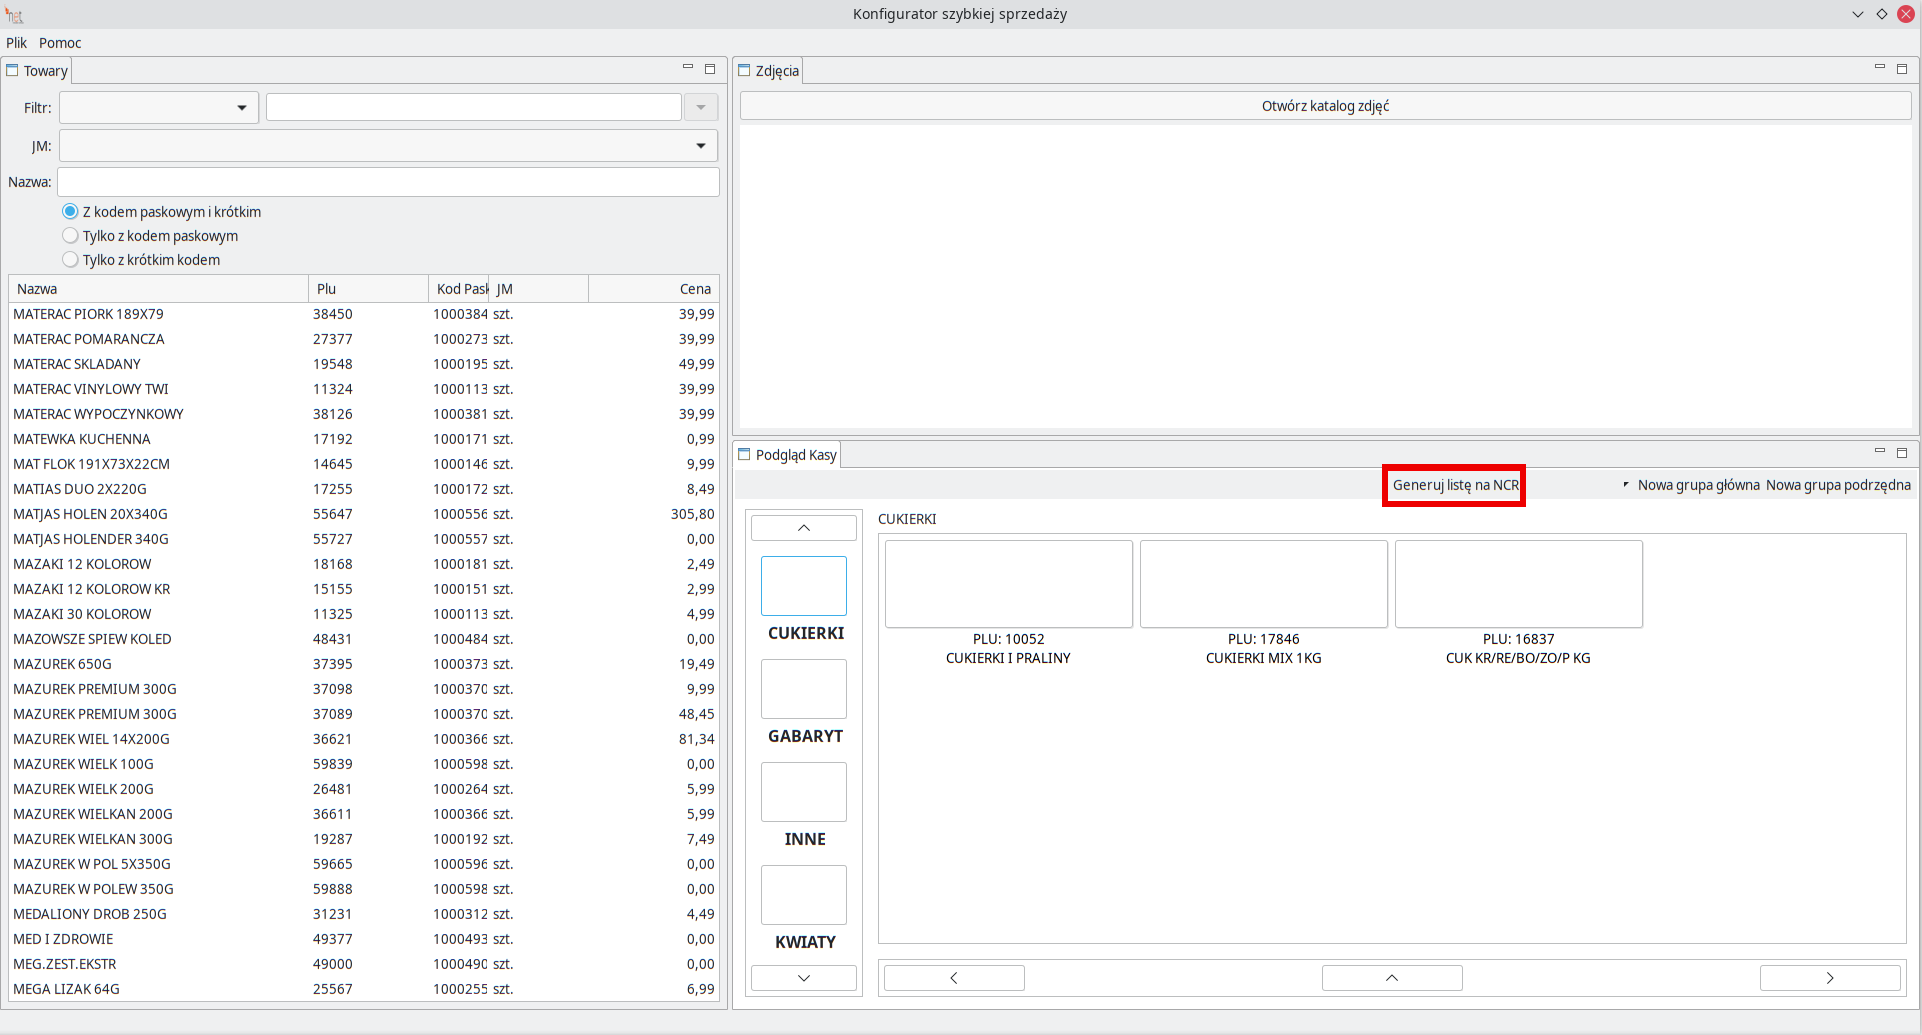The image size is (1922, 1035).
Task: Sort table by Kod Pask column header
Action: pyautogui.click(x=459, y=289)
